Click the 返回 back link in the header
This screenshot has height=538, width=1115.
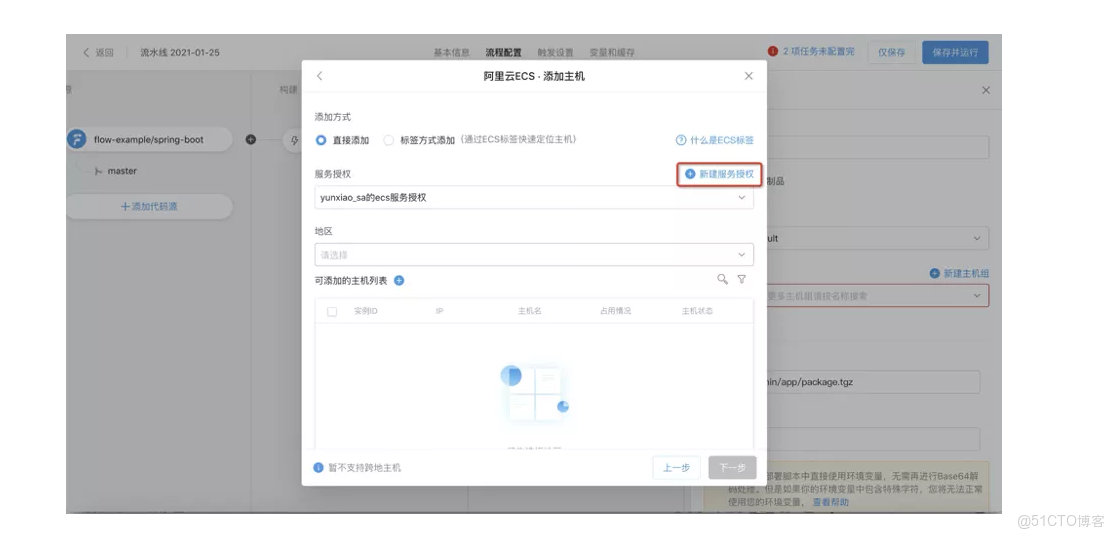tap(98, 53)
